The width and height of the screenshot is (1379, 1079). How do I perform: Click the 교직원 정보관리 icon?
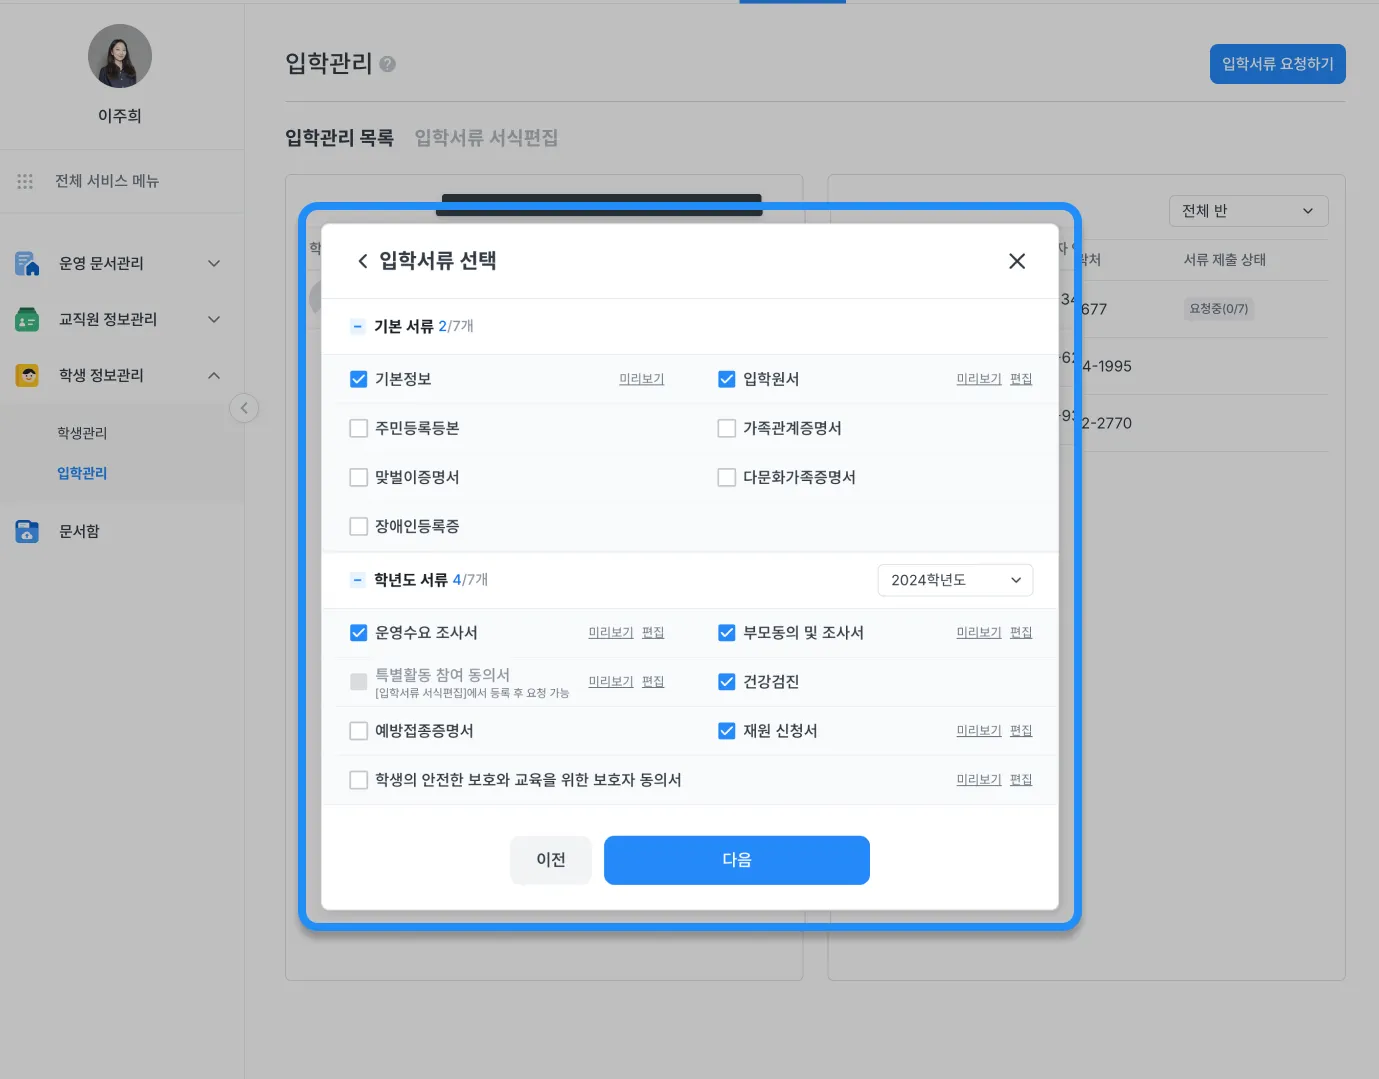point(27,319)
